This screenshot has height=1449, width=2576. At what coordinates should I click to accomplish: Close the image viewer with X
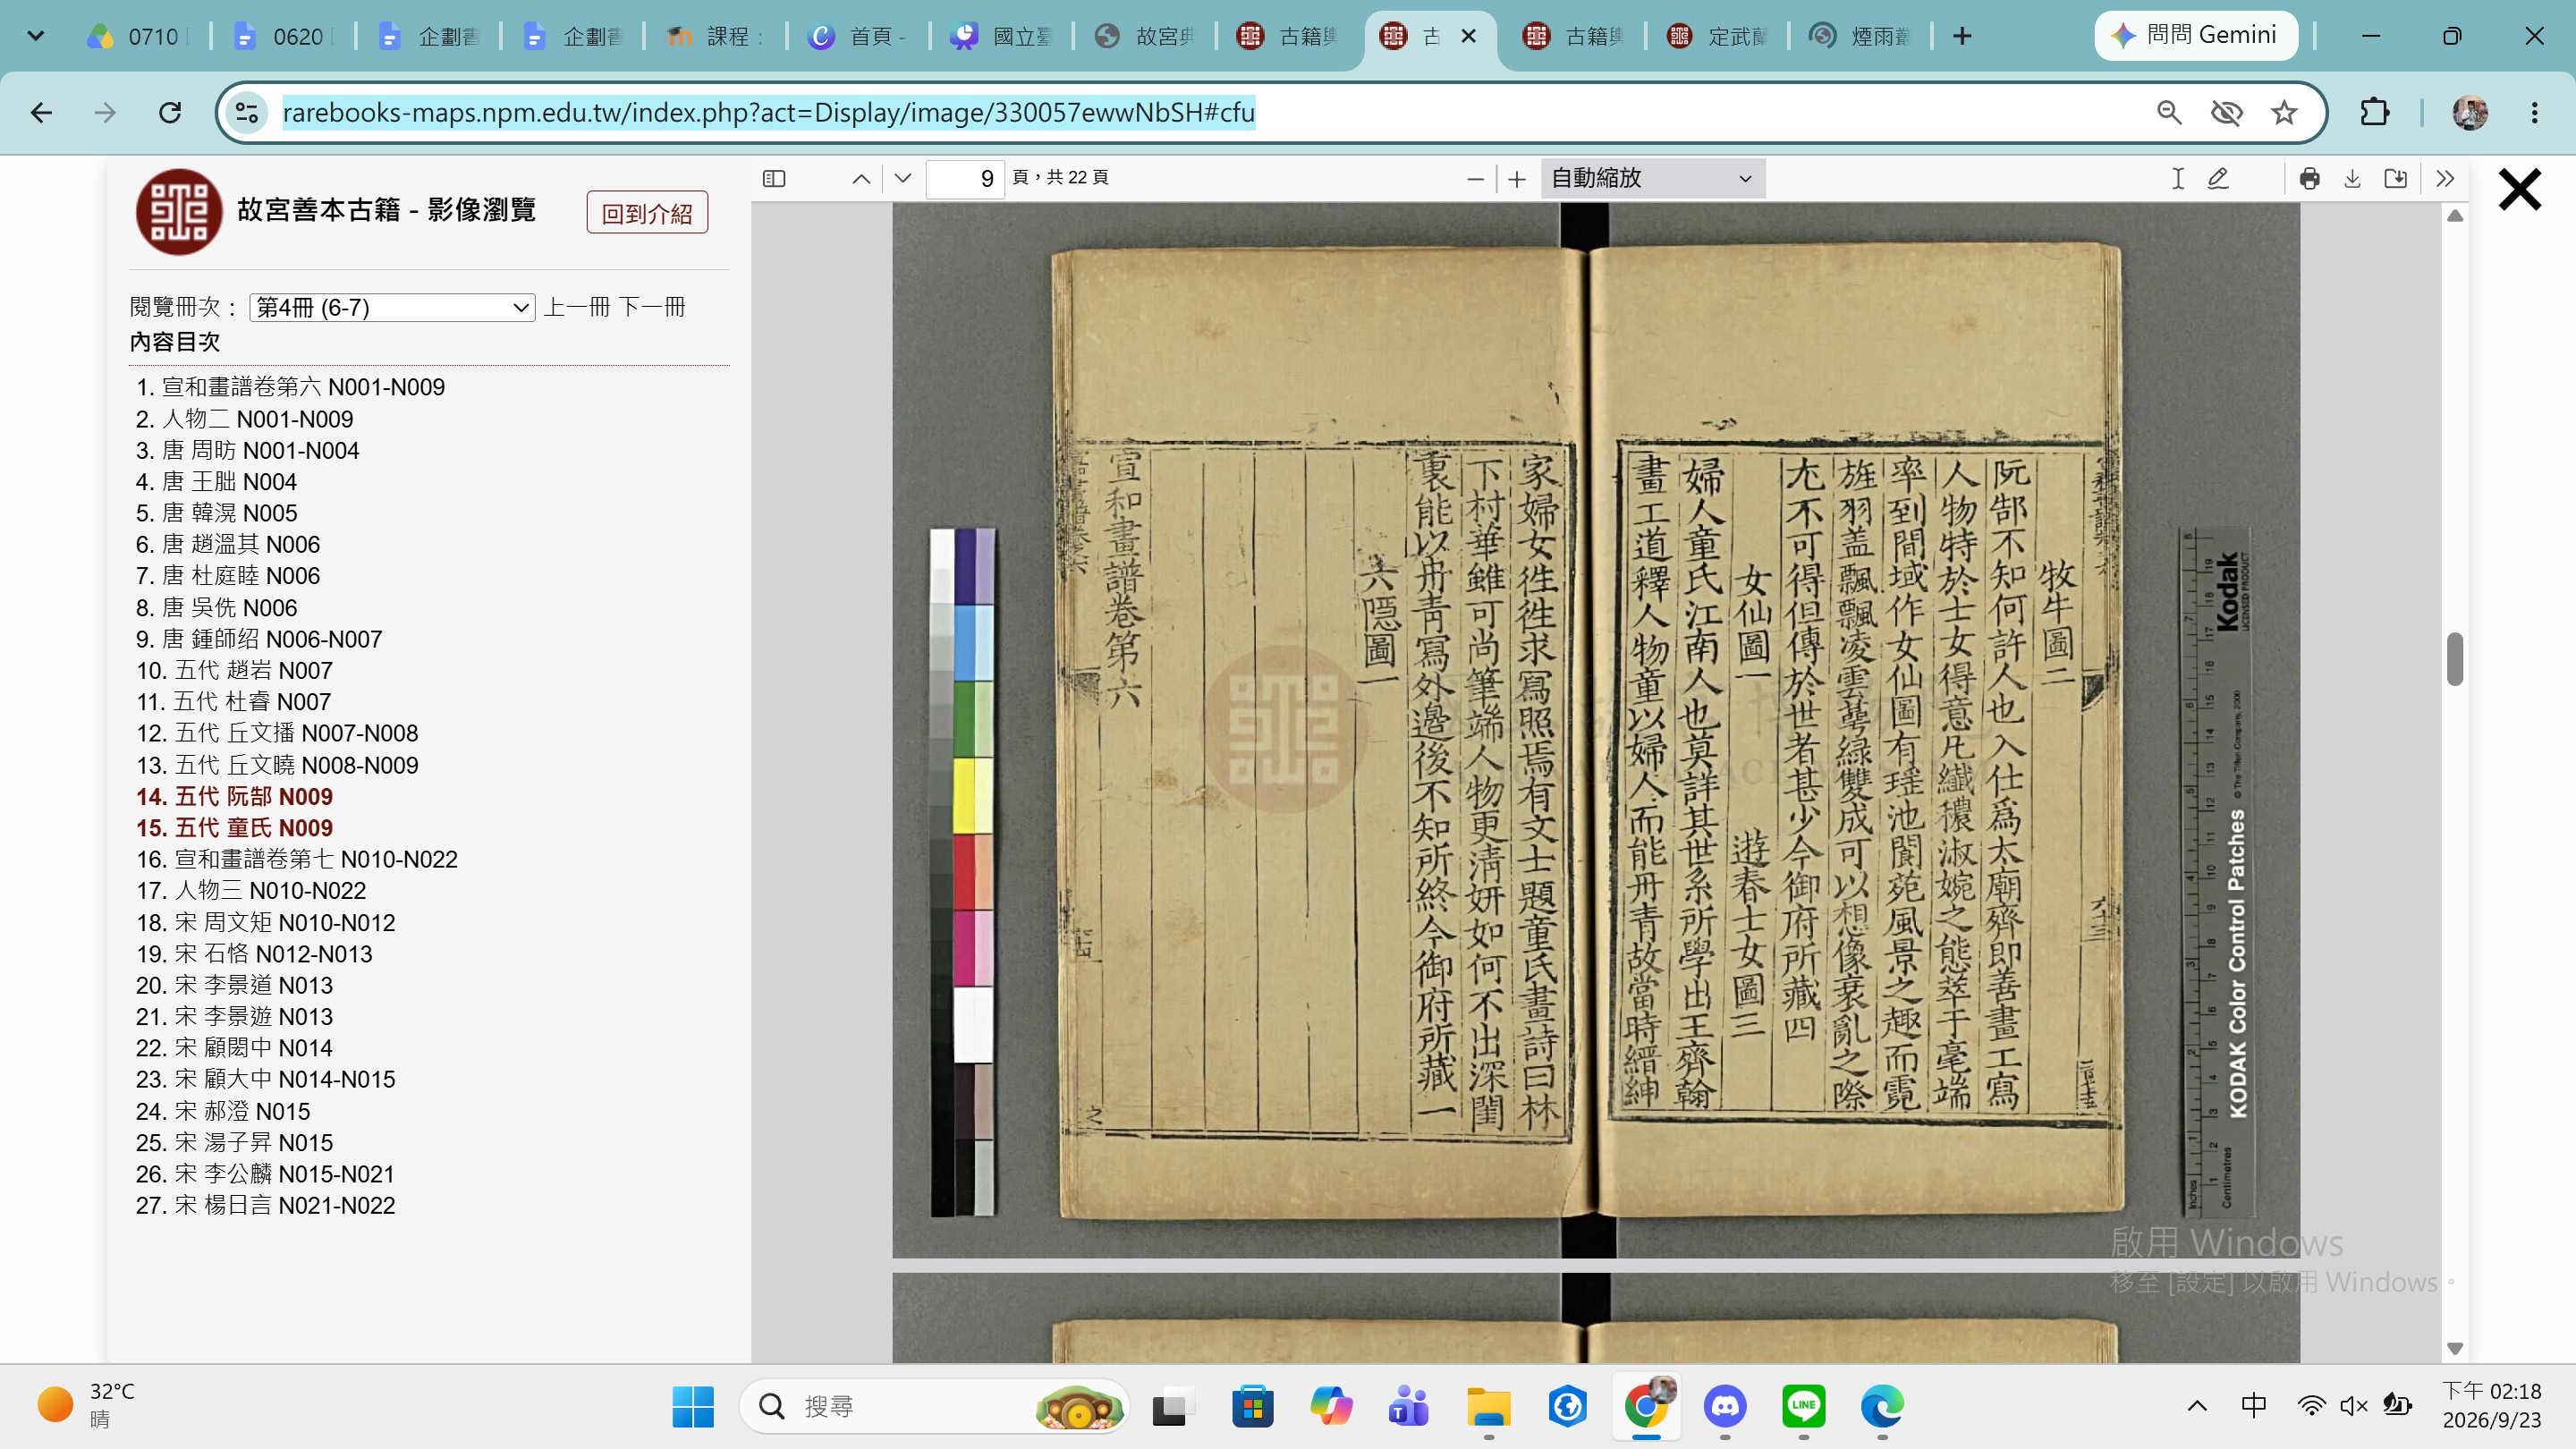point(2519,189)
